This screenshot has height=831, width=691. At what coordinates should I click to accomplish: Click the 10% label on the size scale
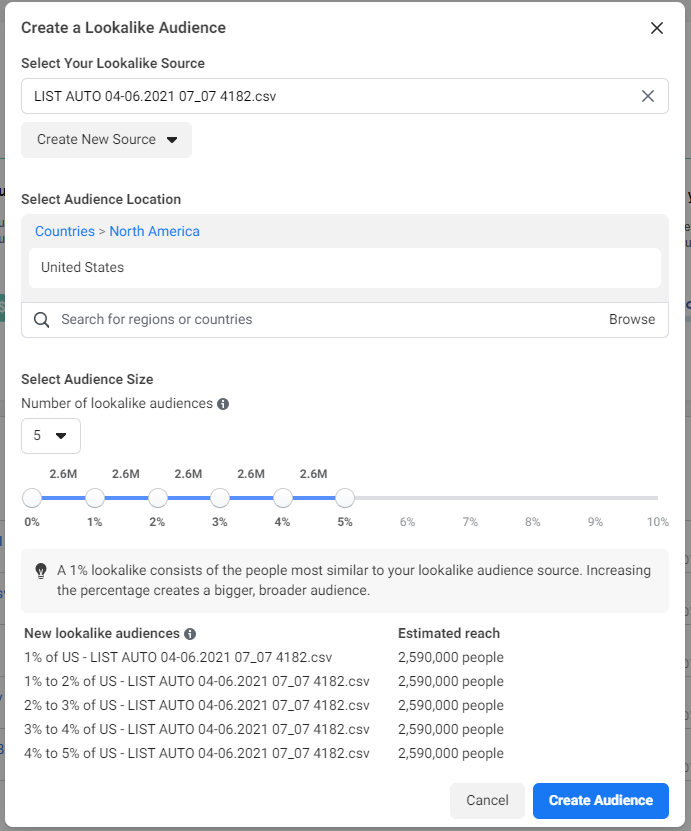click(657, 521)
